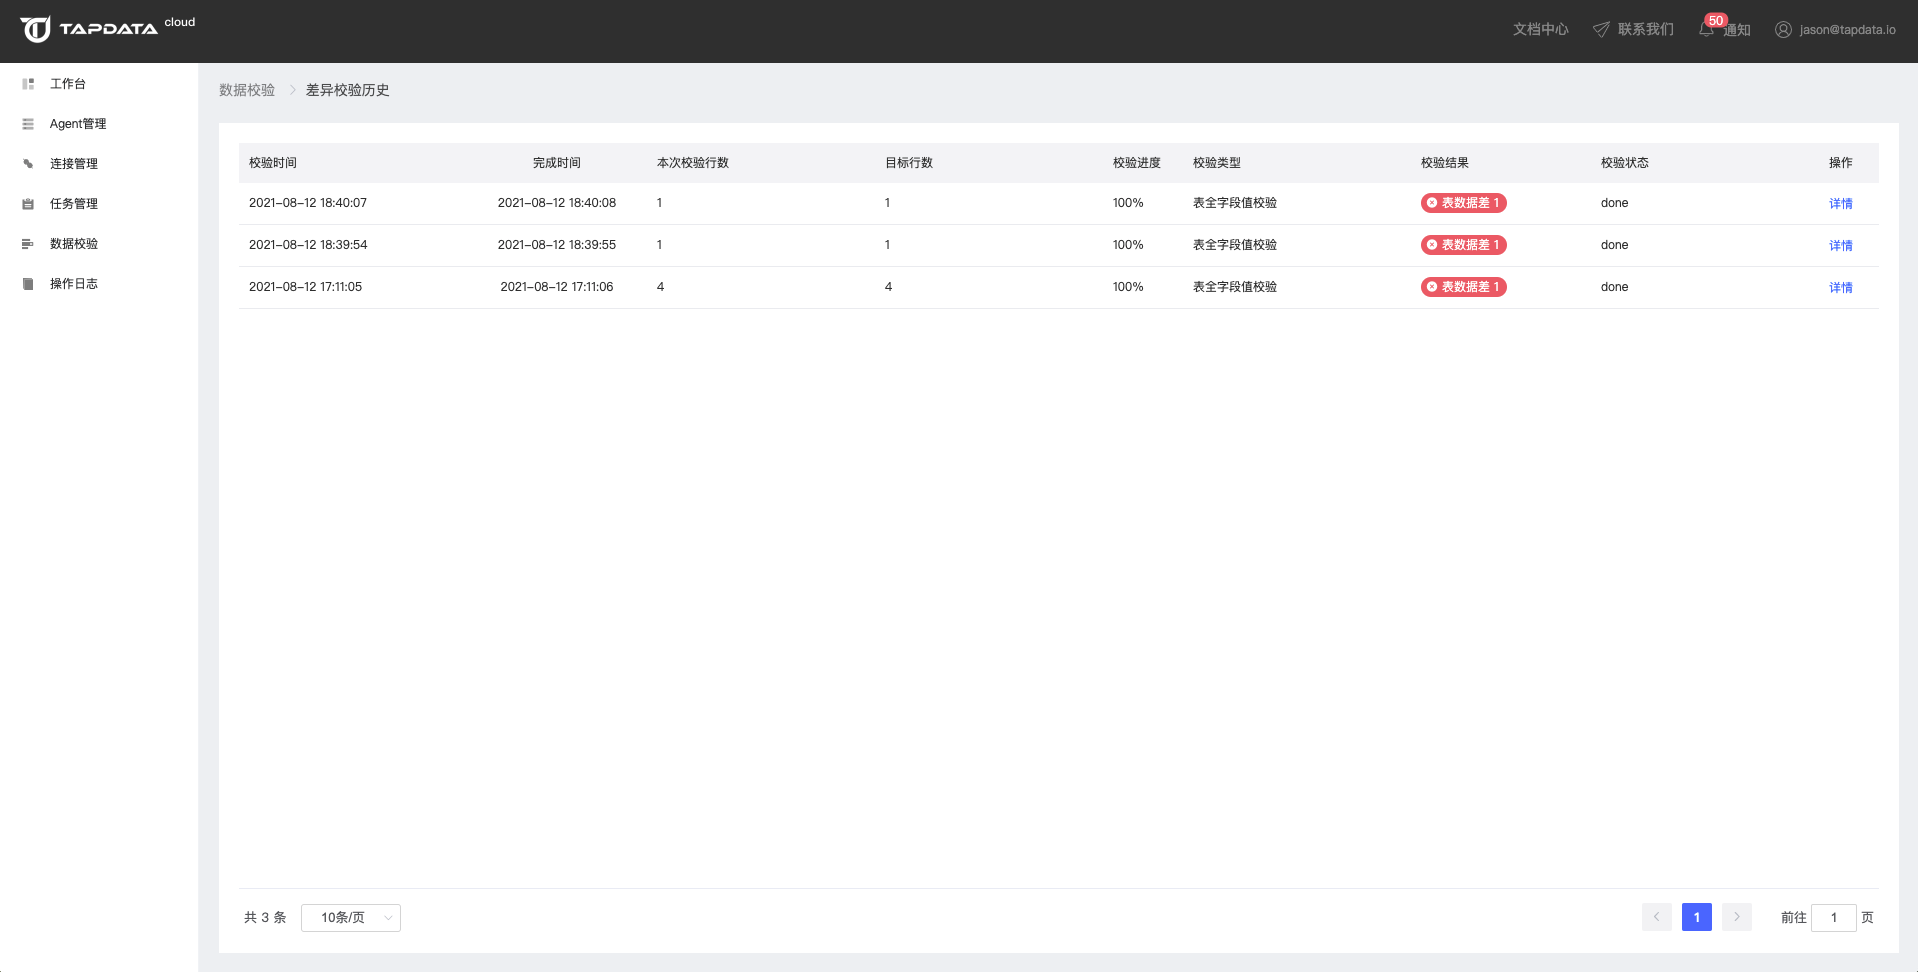Image resolution: width=1918 pixels, height=972 pixels.
Task: Click the previous page arrow
Action: (1656, 917)
